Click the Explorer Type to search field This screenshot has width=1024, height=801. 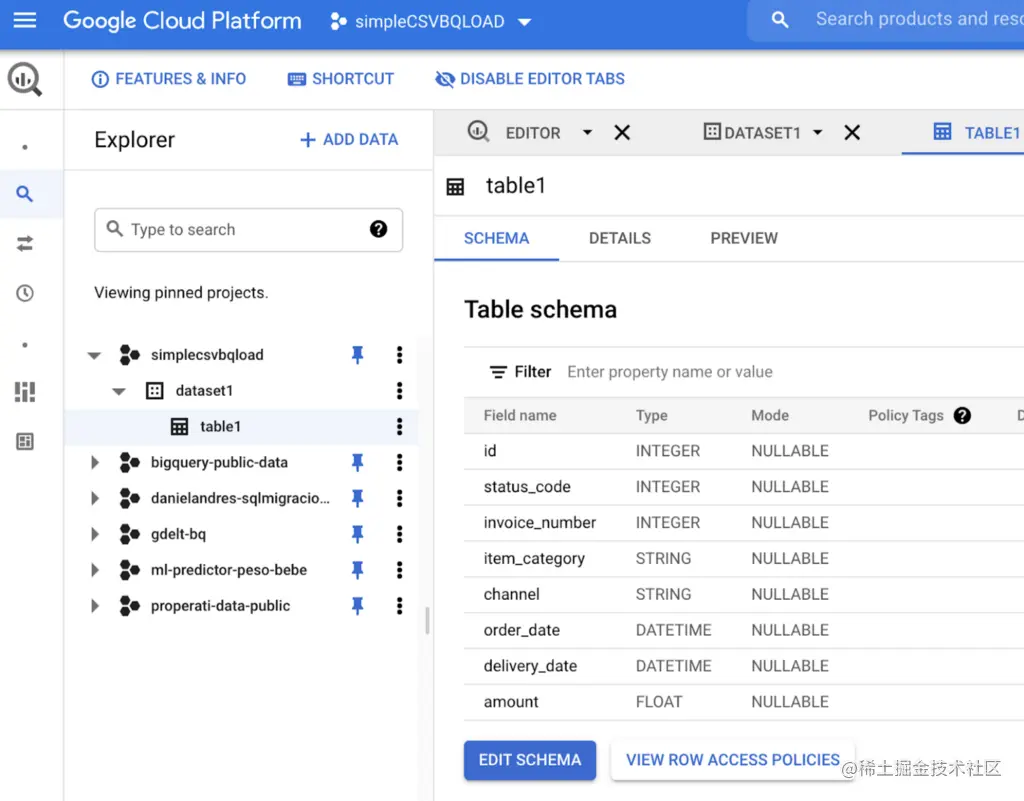(x=248, y=230)
